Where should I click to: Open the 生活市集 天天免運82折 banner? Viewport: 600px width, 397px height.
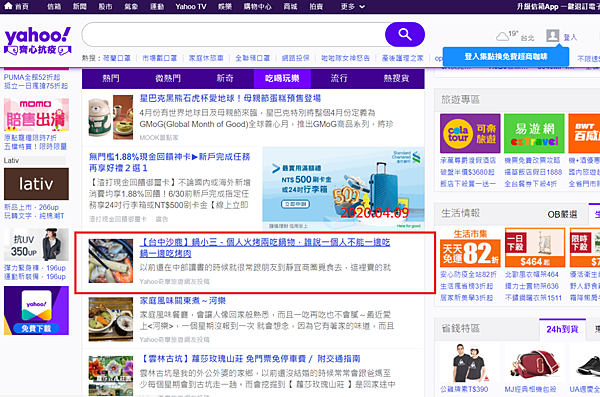point(470,248)
